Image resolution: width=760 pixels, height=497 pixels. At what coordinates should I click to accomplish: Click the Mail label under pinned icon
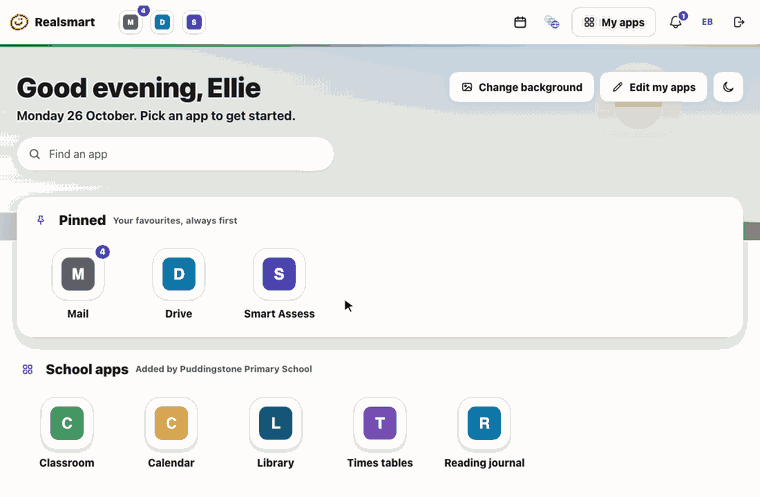pos(78,314)
